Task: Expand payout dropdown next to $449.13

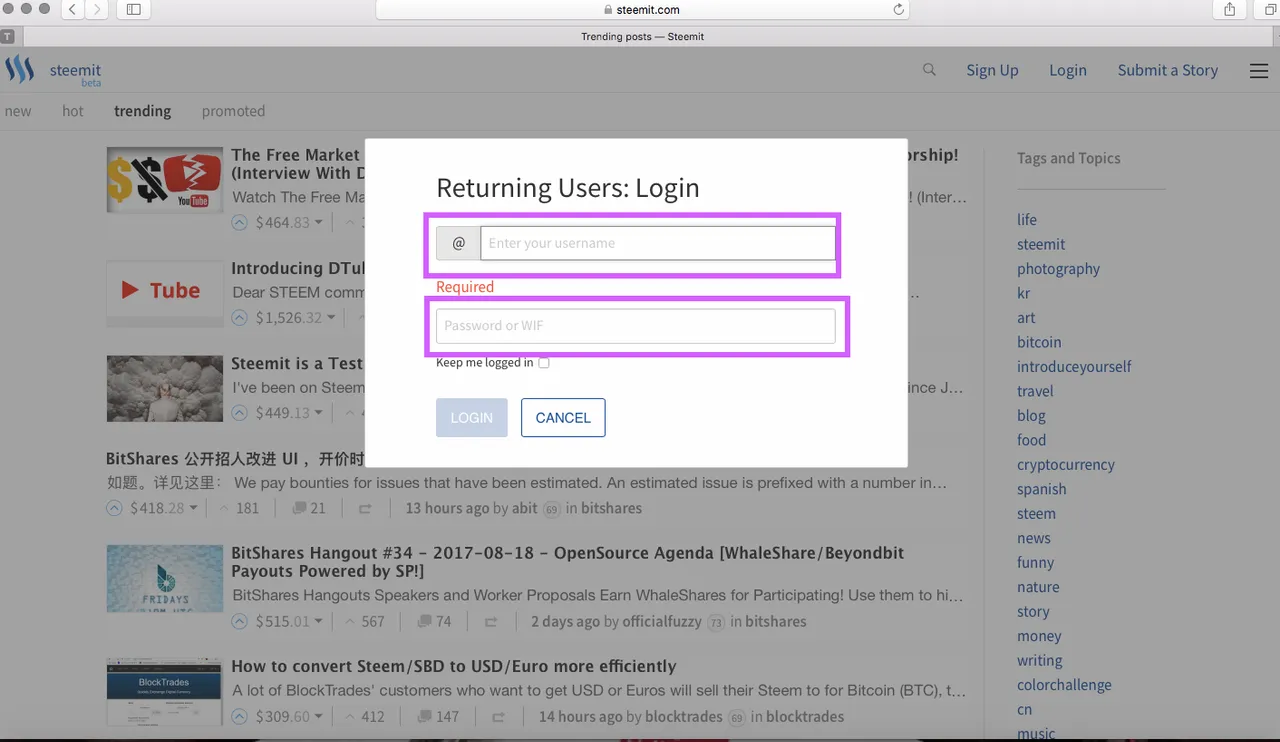Action: pos(319,413)
